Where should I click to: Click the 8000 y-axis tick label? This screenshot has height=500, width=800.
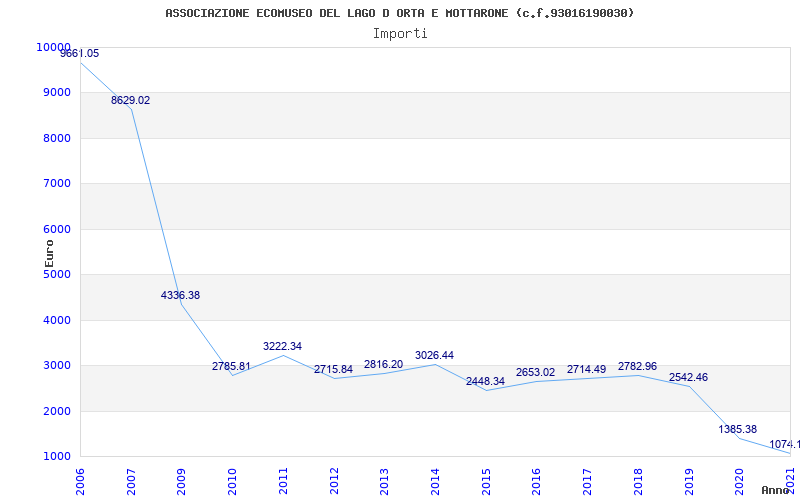click(x=57, y=139)
